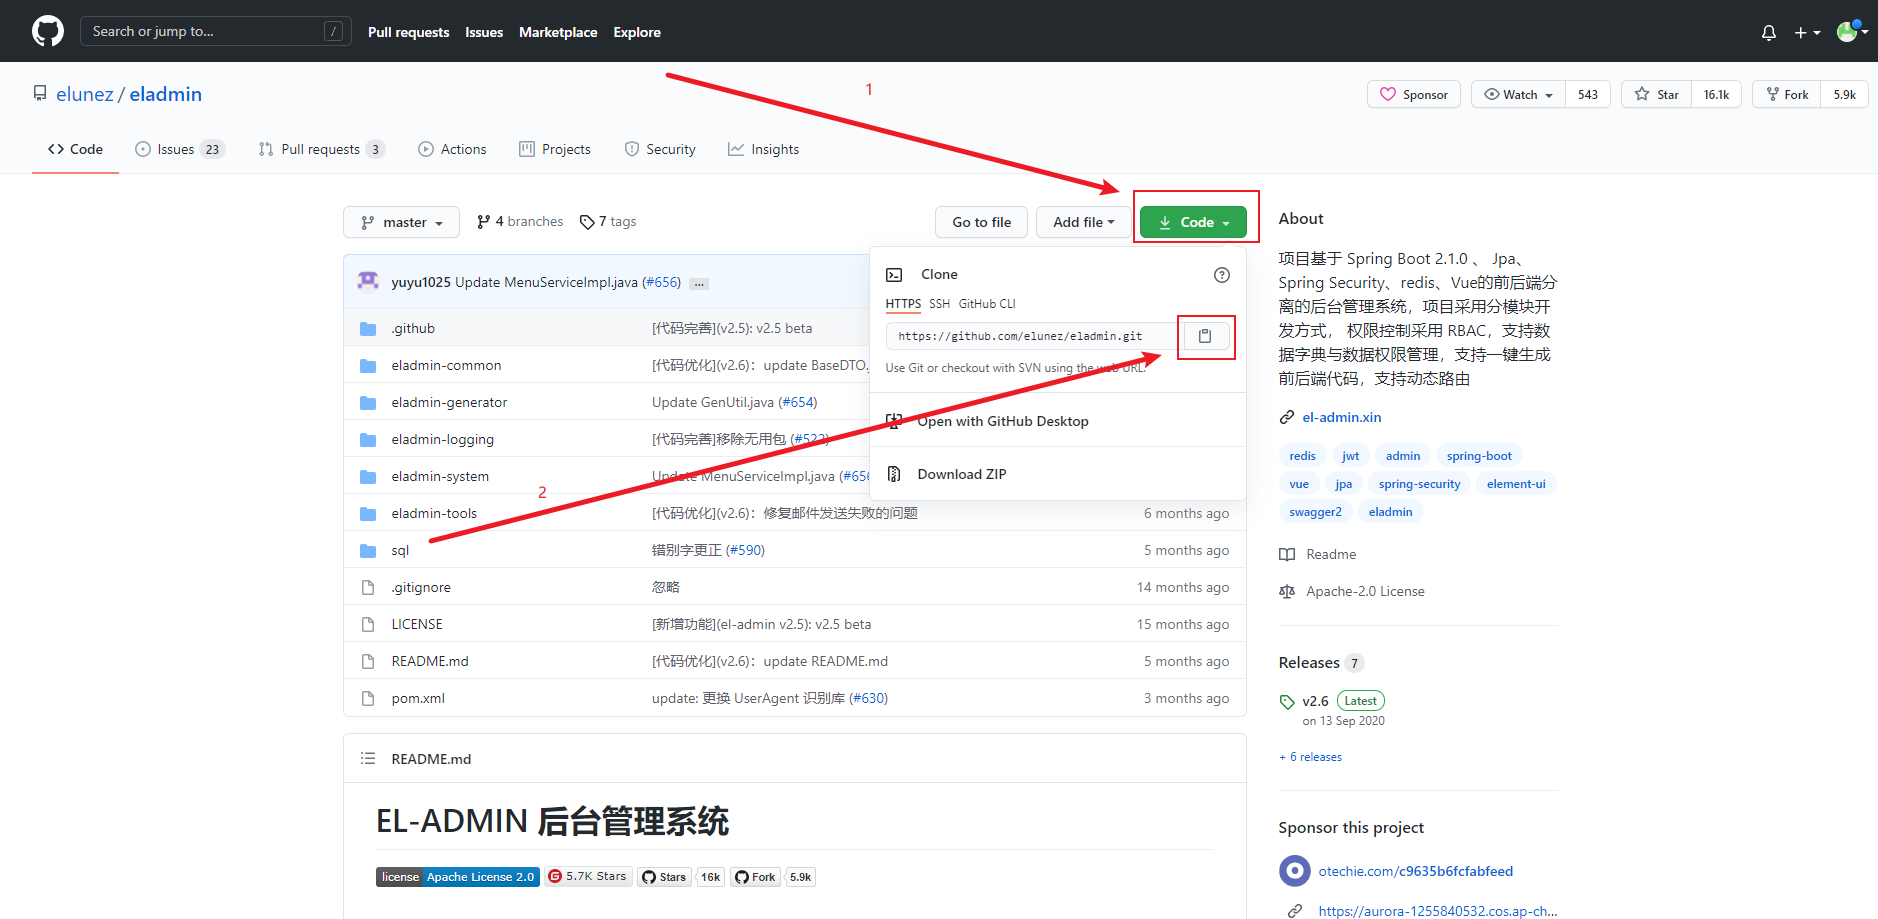Open the Add file dropdown
Screen dimensions: 1878x919
coord(1083,222)
